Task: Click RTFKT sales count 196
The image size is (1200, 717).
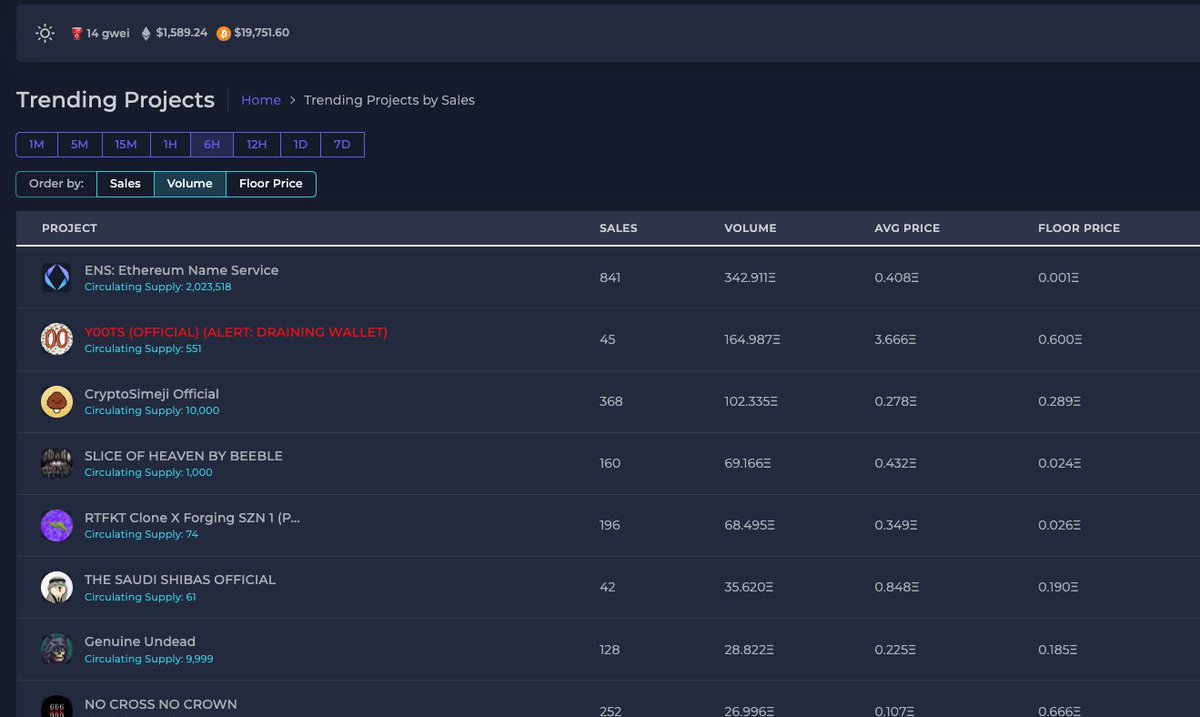Action: (610, 526)
